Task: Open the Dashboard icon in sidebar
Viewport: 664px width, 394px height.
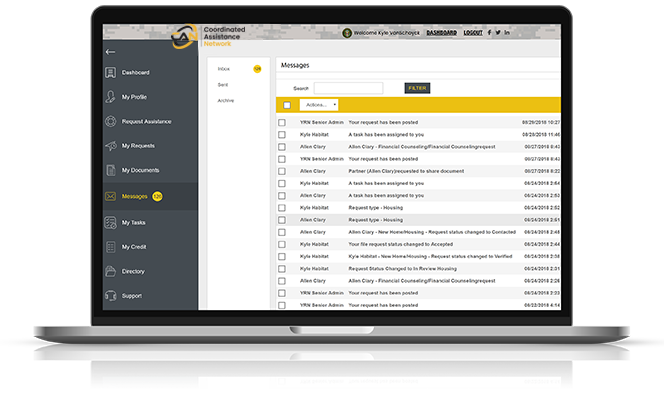Action: coord(111,72)
